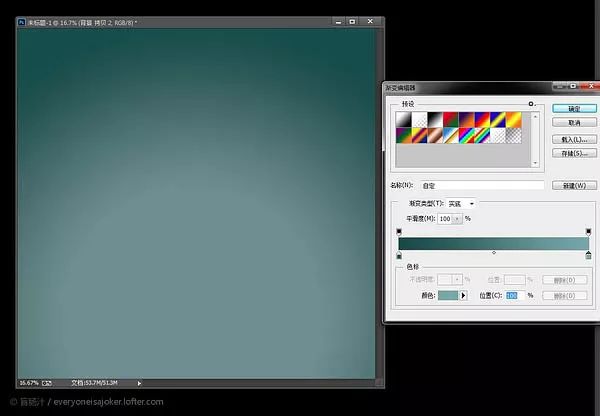Open the 渐变类型 gradient type dropdown
Image resolution: width=600 pixels, height=416 pixels.
[x=461, y=203]
